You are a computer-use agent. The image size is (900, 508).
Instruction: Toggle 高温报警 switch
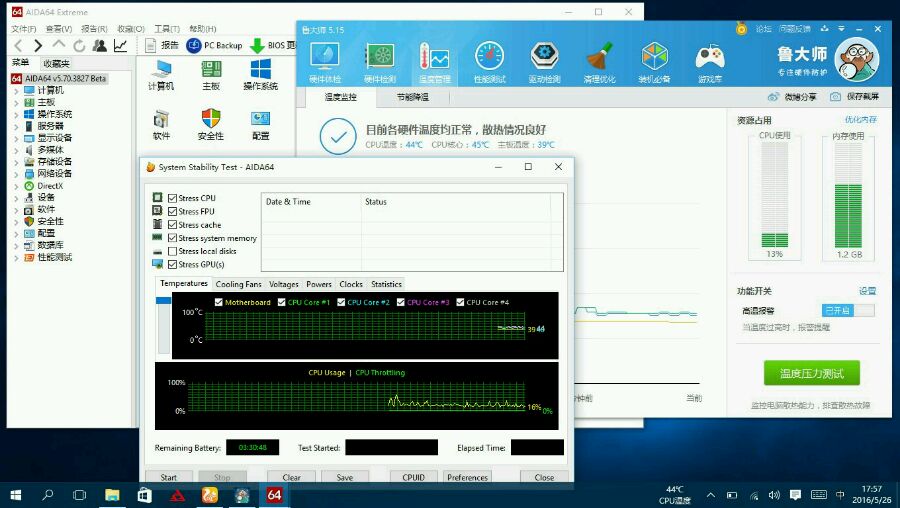[x=848, y=311]
